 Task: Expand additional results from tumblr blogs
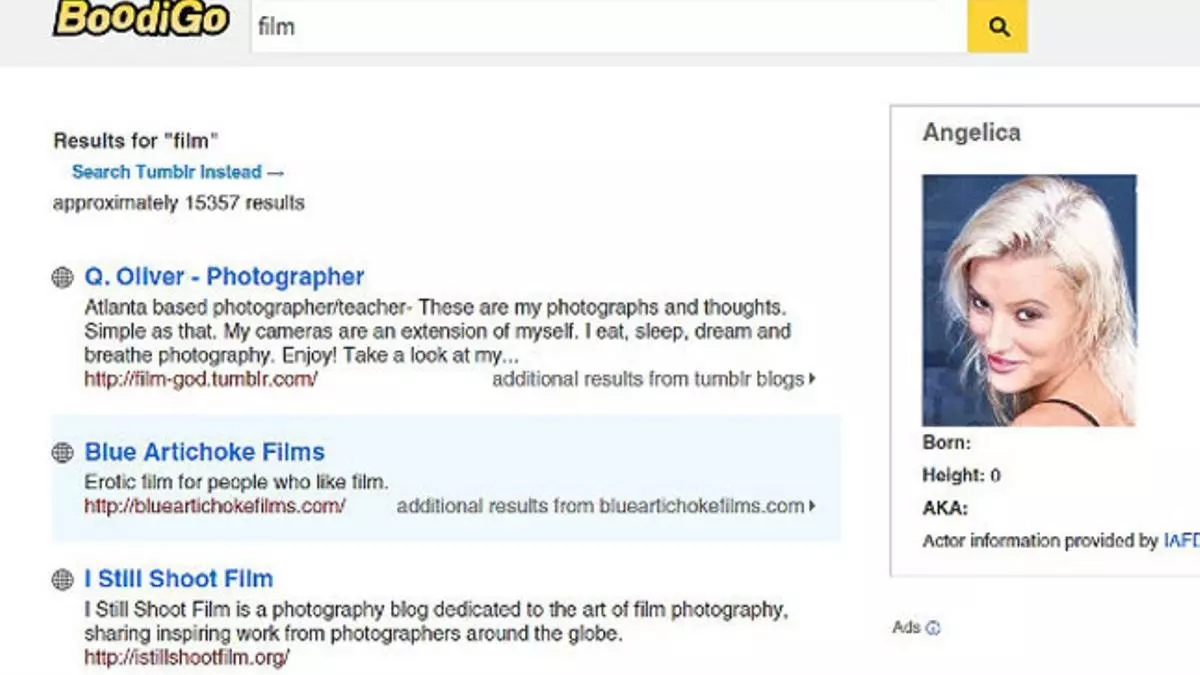pyautogui.click(x=653, y=379)
